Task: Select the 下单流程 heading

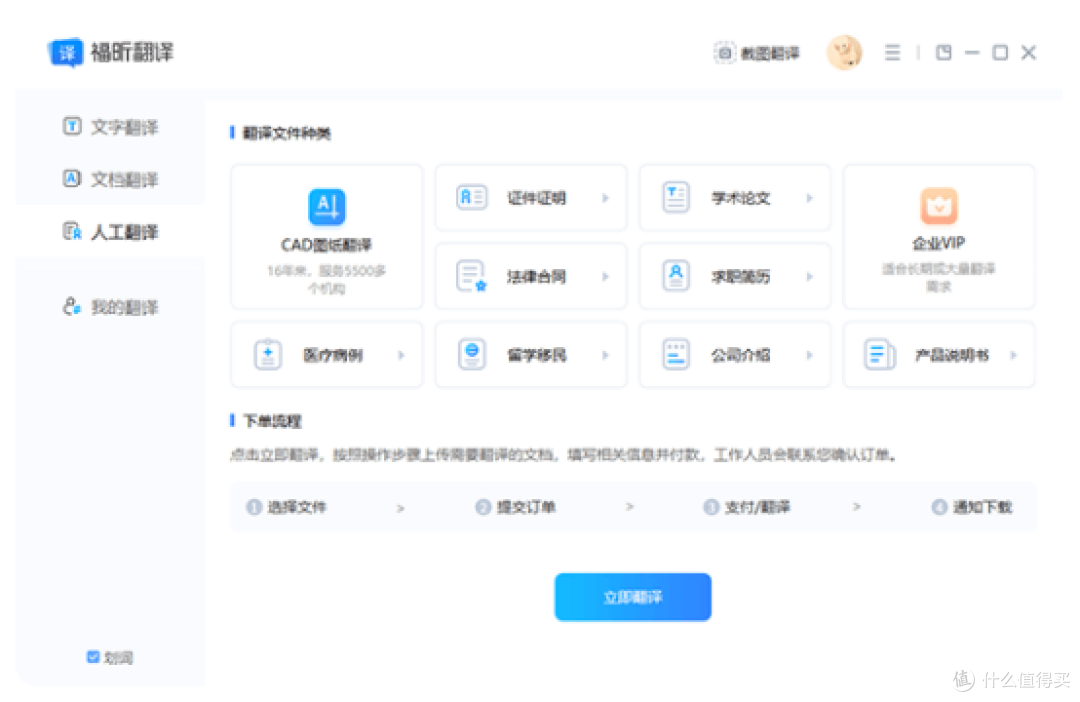Action: (x=272, y=421)
